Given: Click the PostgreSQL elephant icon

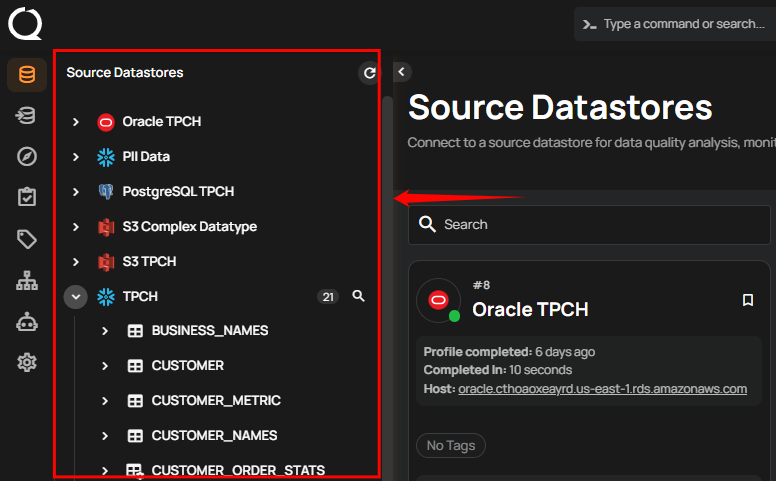Looking at the screenshot, I should pyautogui.click(x=106, y=192).
